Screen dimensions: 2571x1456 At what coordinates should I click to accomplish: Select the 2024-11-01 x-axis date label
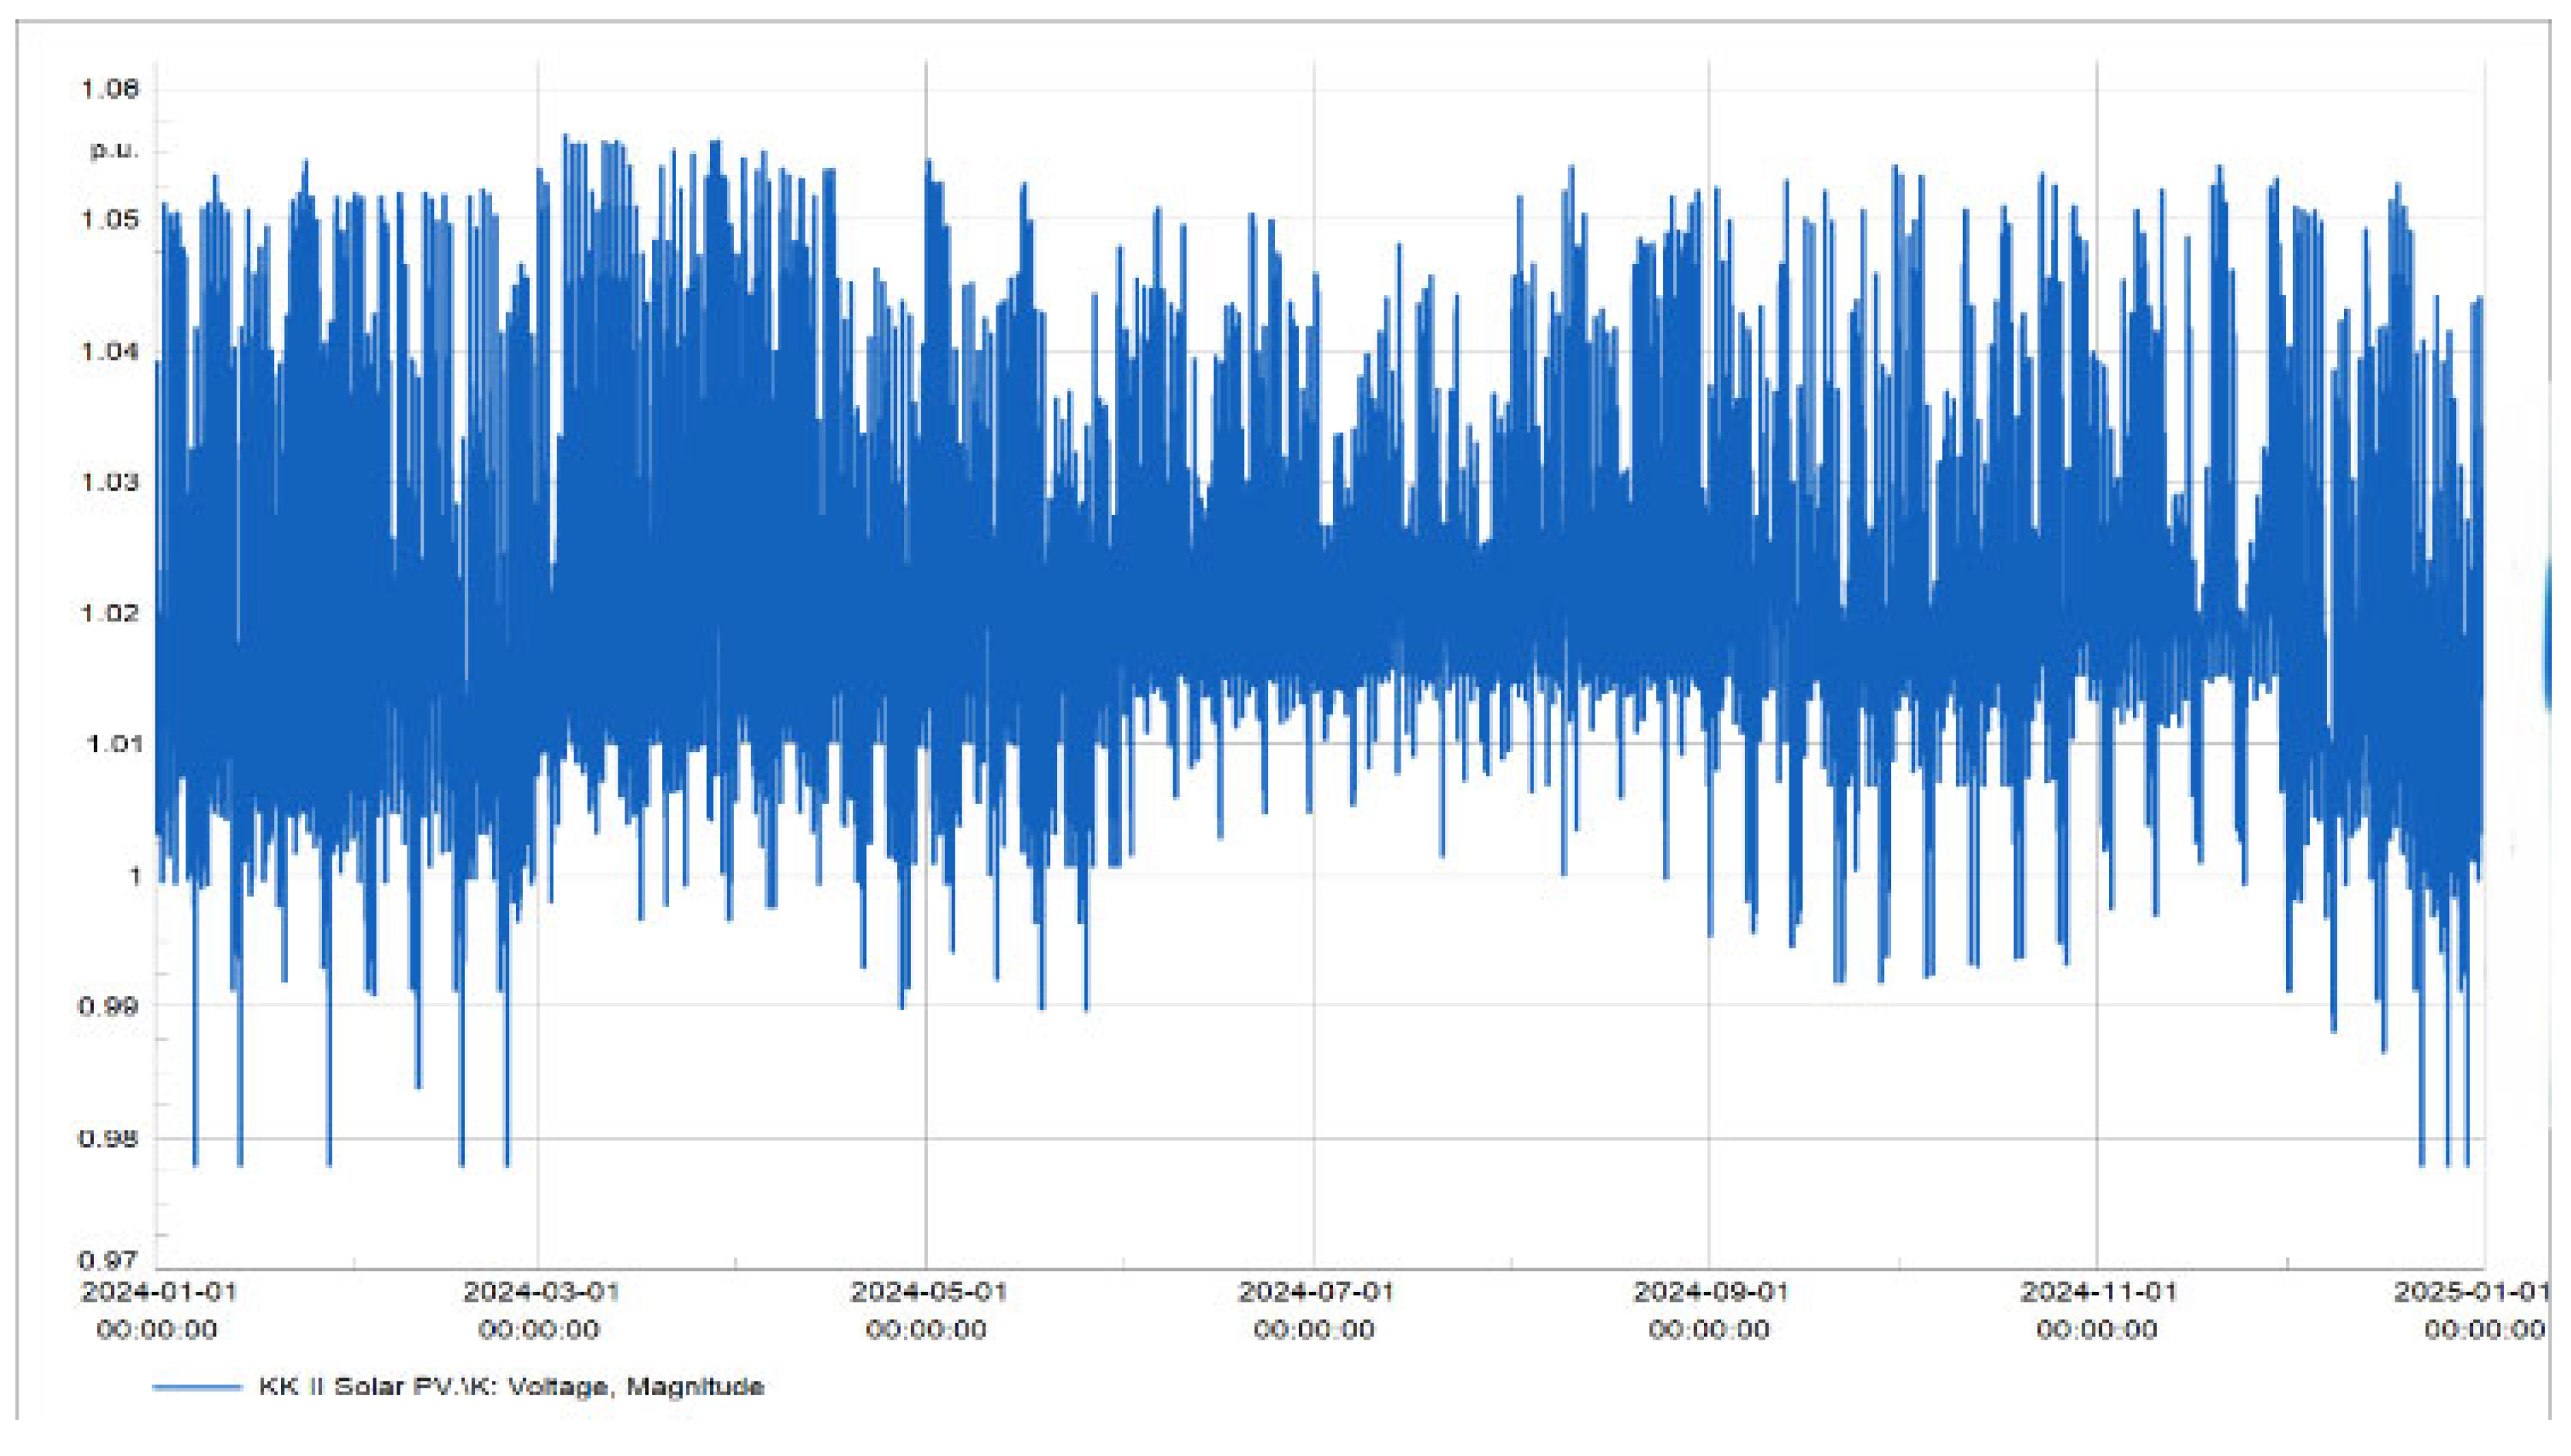click(2097, 1292)
